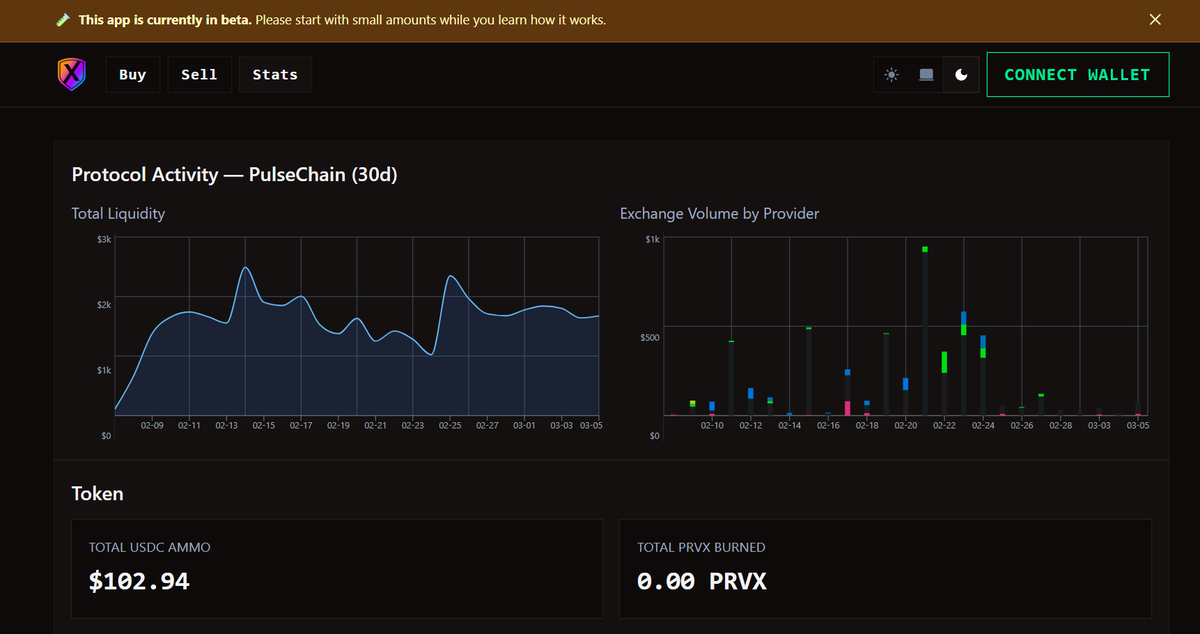Switch to the Buy tab
1200x634 pixels.
[x=132, y=74]
